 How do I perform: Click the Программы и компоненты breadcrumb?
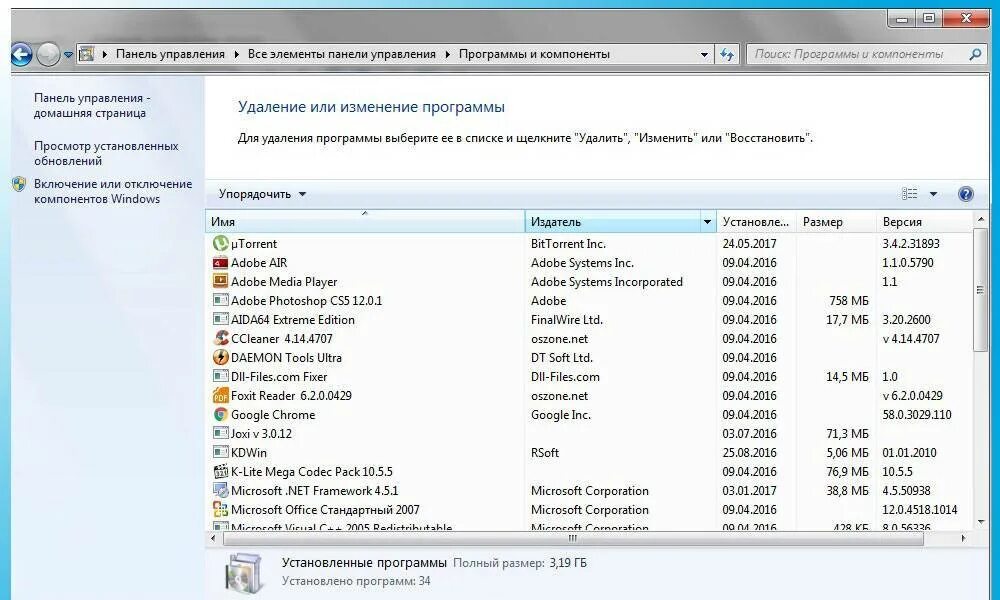[534, 54]
